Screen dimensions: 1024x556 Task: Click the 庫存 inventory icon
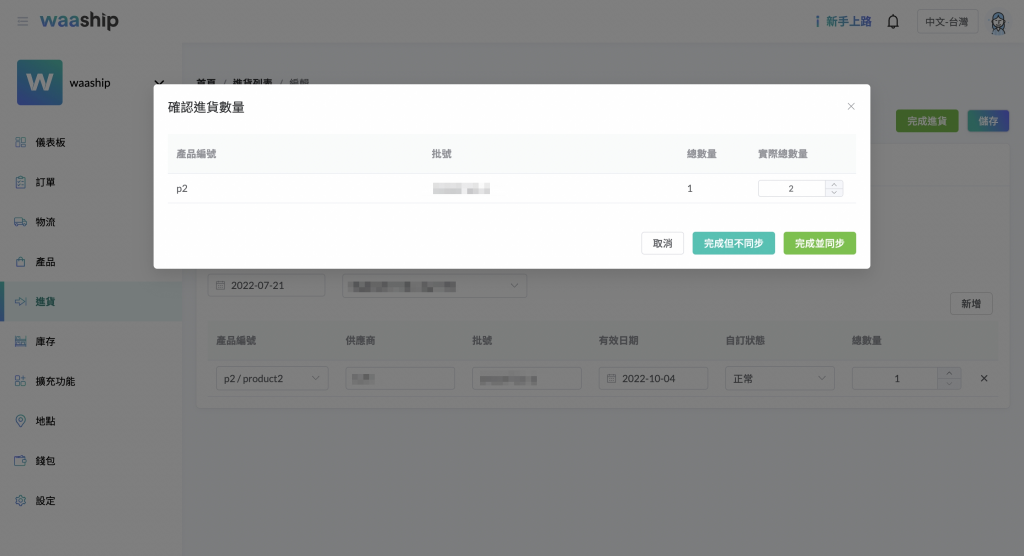[x=21, y=341]
